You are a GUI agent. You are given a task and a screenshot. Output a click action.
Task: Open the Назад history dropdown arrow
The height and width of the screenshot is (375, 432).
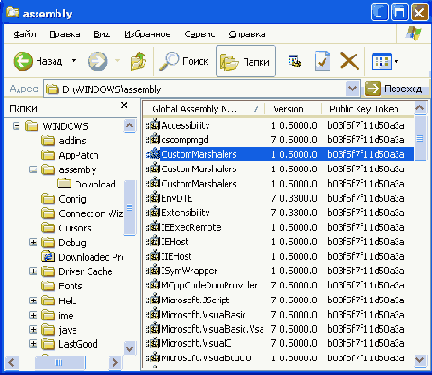tap(74, 61)
